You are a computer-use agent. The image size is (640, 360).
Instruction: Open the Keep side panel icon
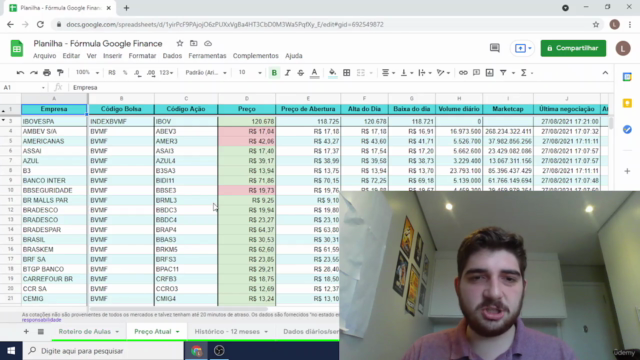627,103
